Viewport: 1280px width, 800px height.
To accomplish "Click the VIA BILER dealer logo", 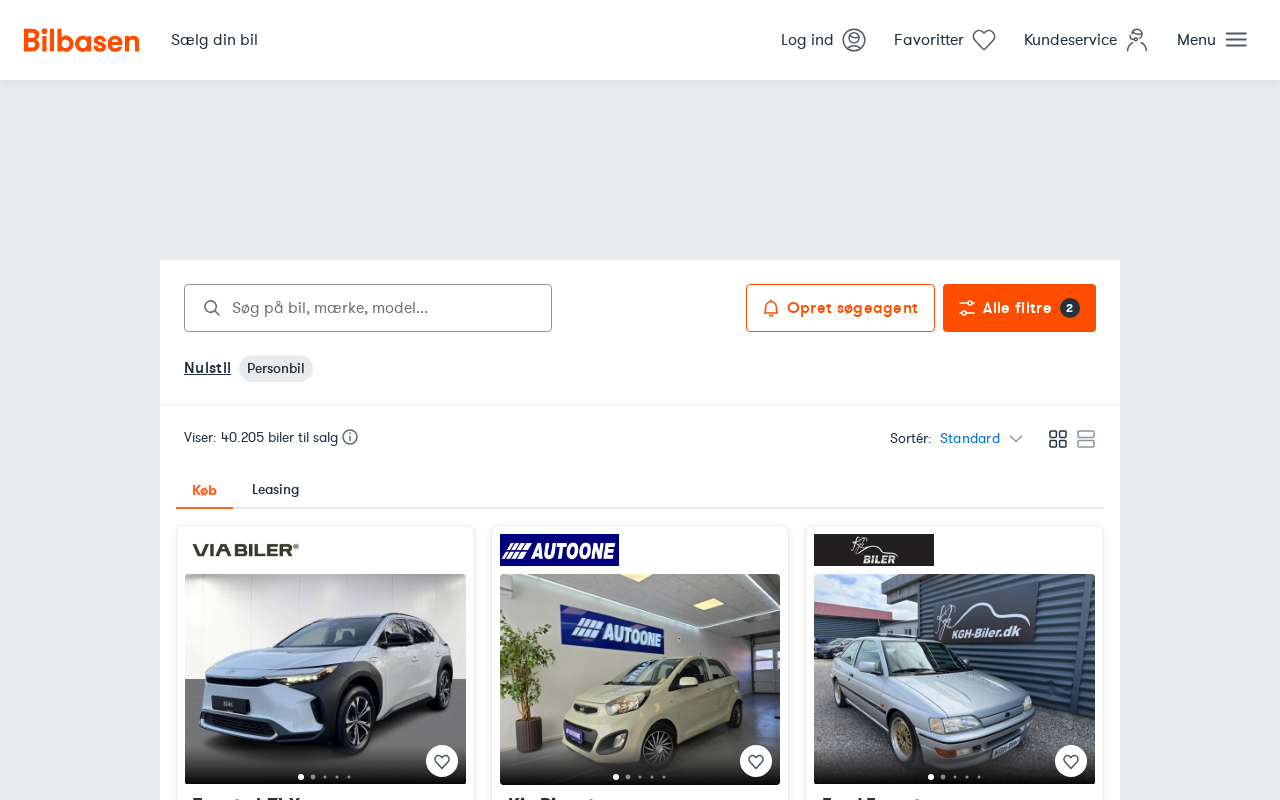I will tap(246, 550).
